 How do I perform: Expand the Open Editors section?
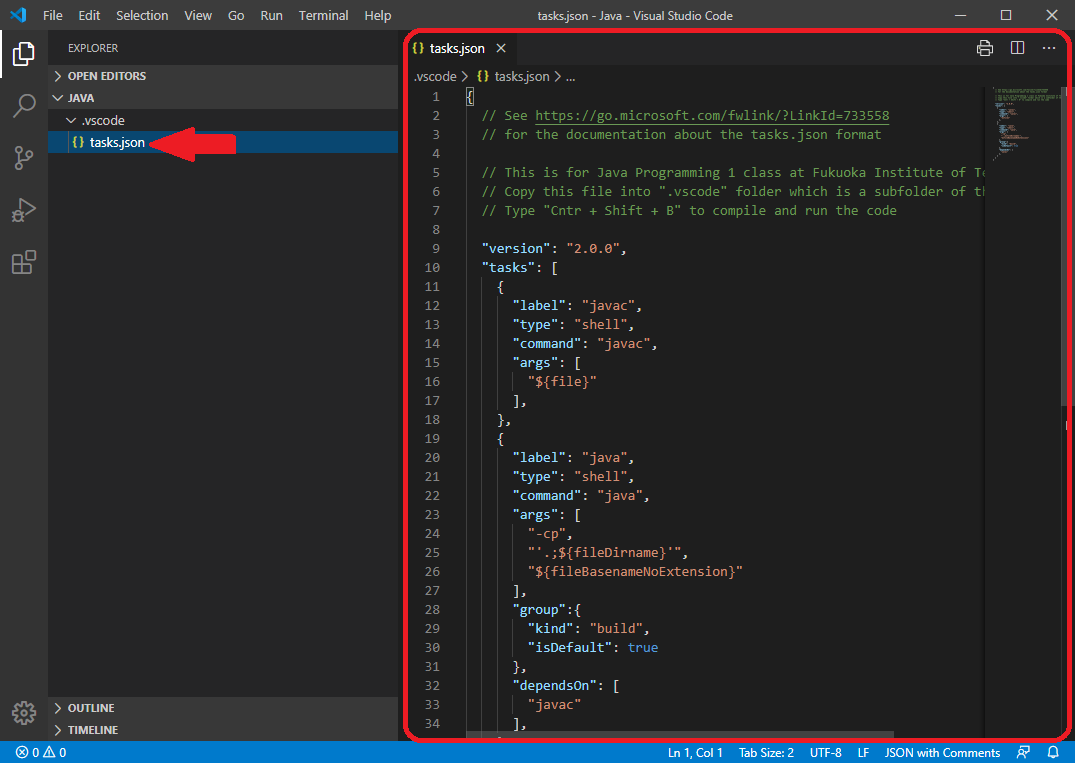click(x=223, y=76)
